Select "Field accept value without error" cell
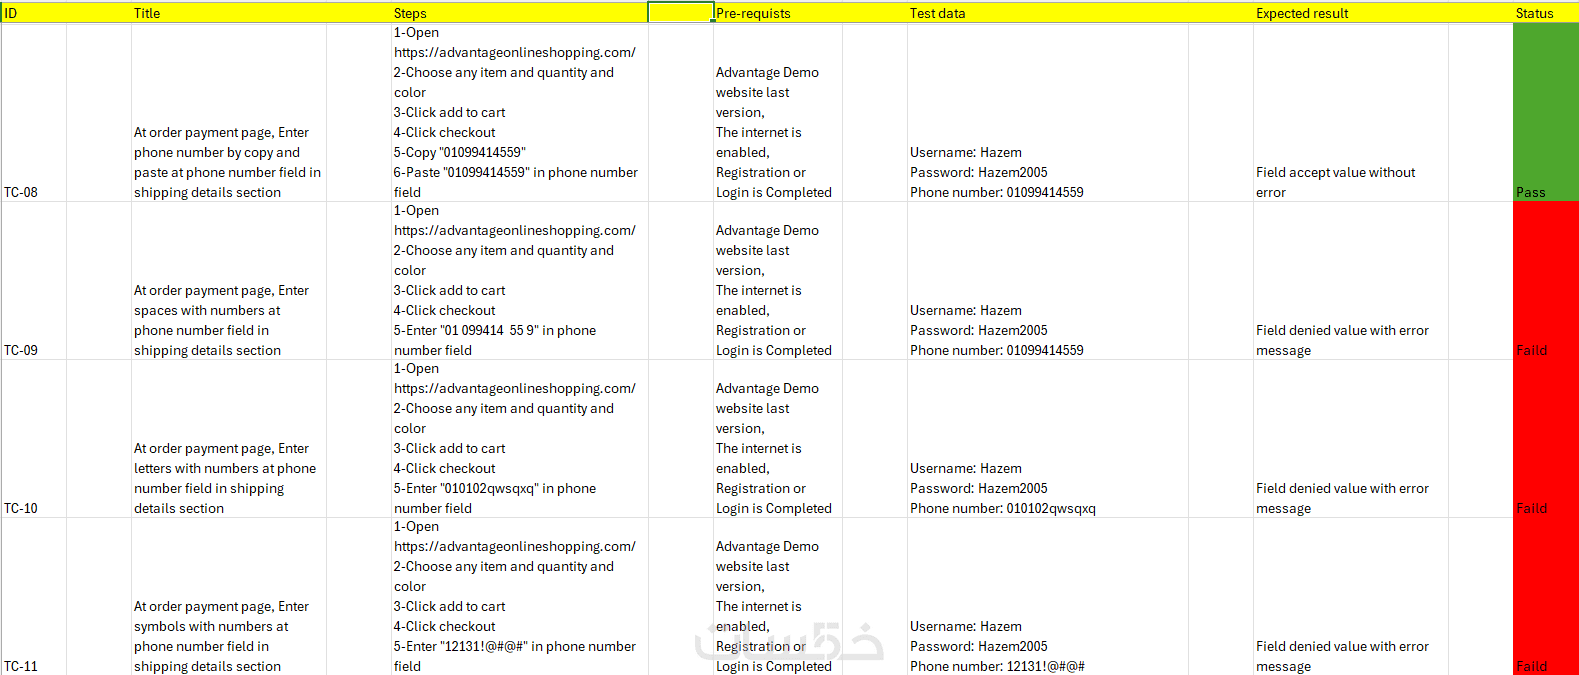1579x675 pixels. [x=1350, y=112]
